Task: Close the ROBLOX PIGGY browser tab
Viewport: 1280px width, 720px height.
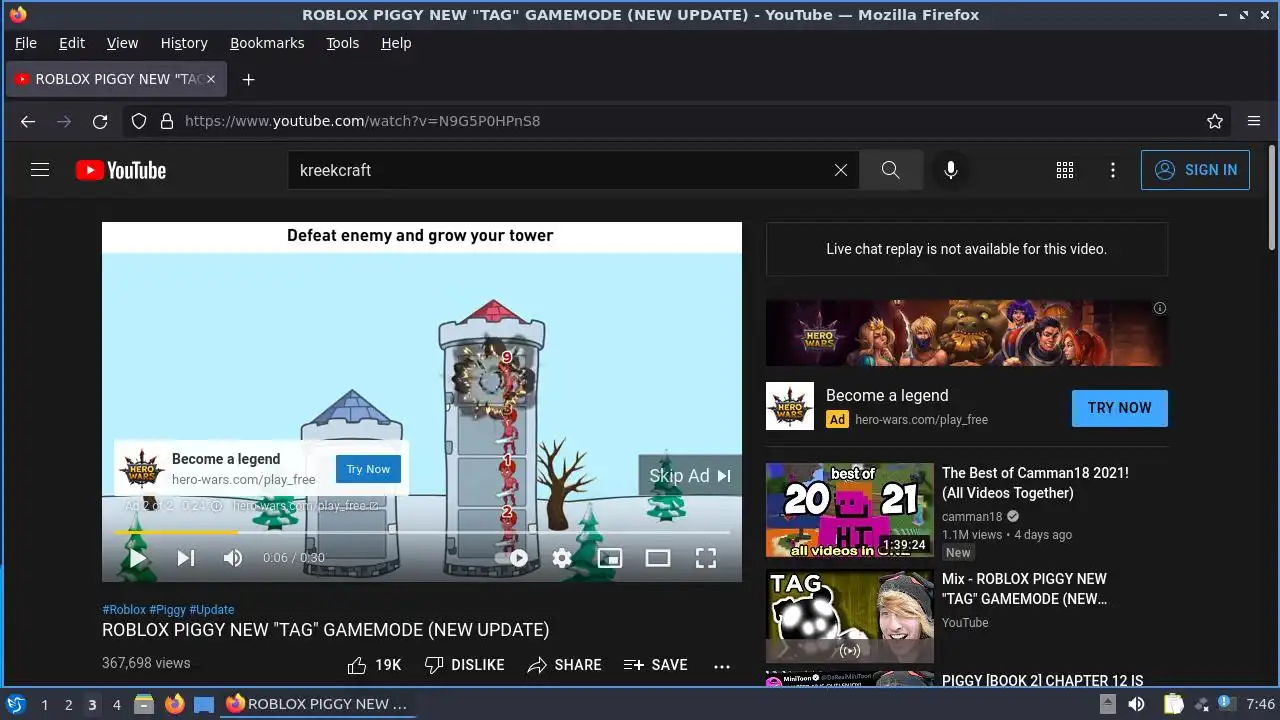Action: [x=211, y=79]
